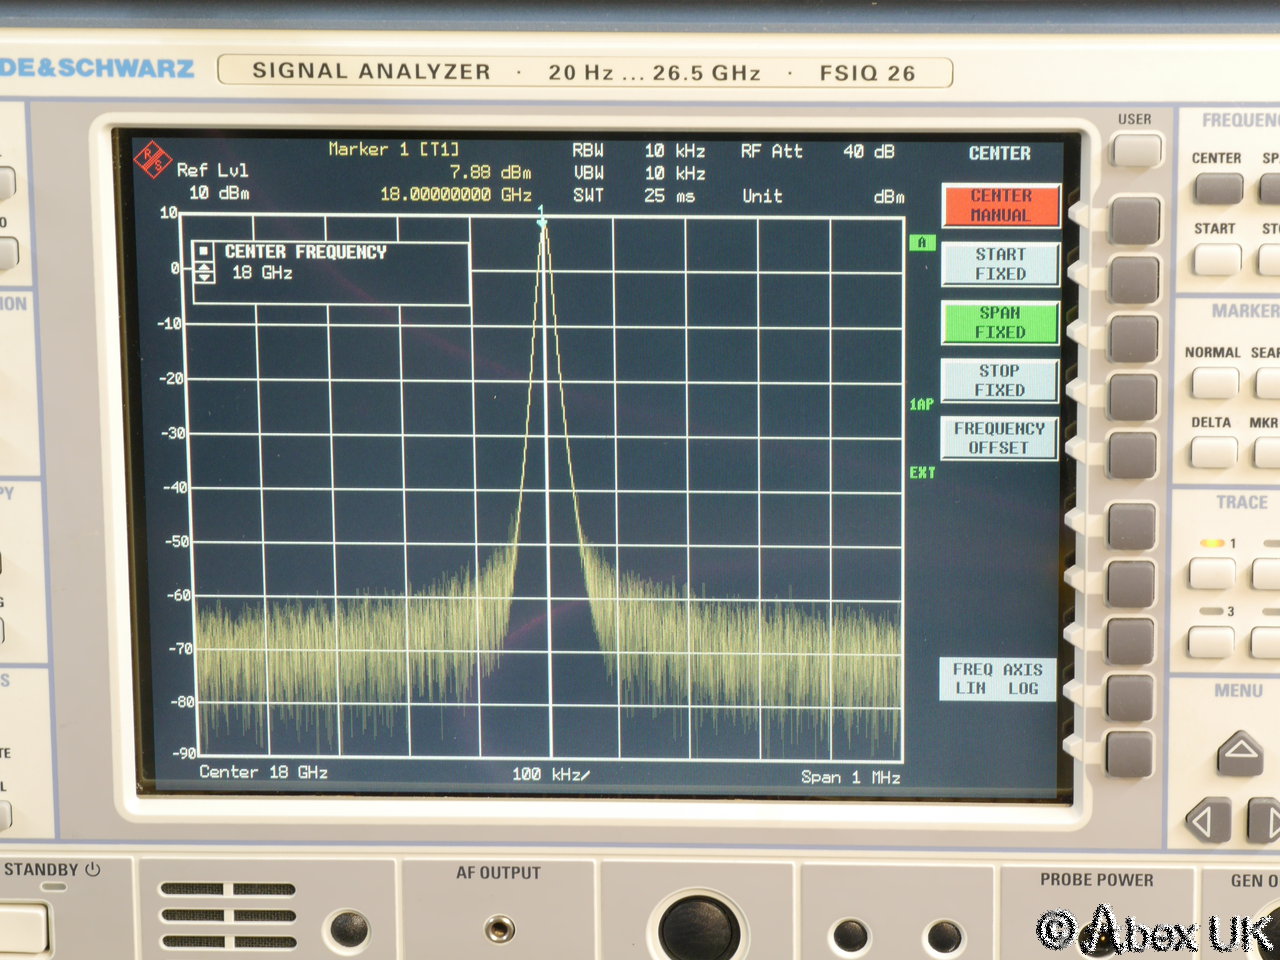Click the small square icon in the Center Frequency box
The width and height of the screenshot is (1280, 960).
pyautogui.click(x=203, y=251)
